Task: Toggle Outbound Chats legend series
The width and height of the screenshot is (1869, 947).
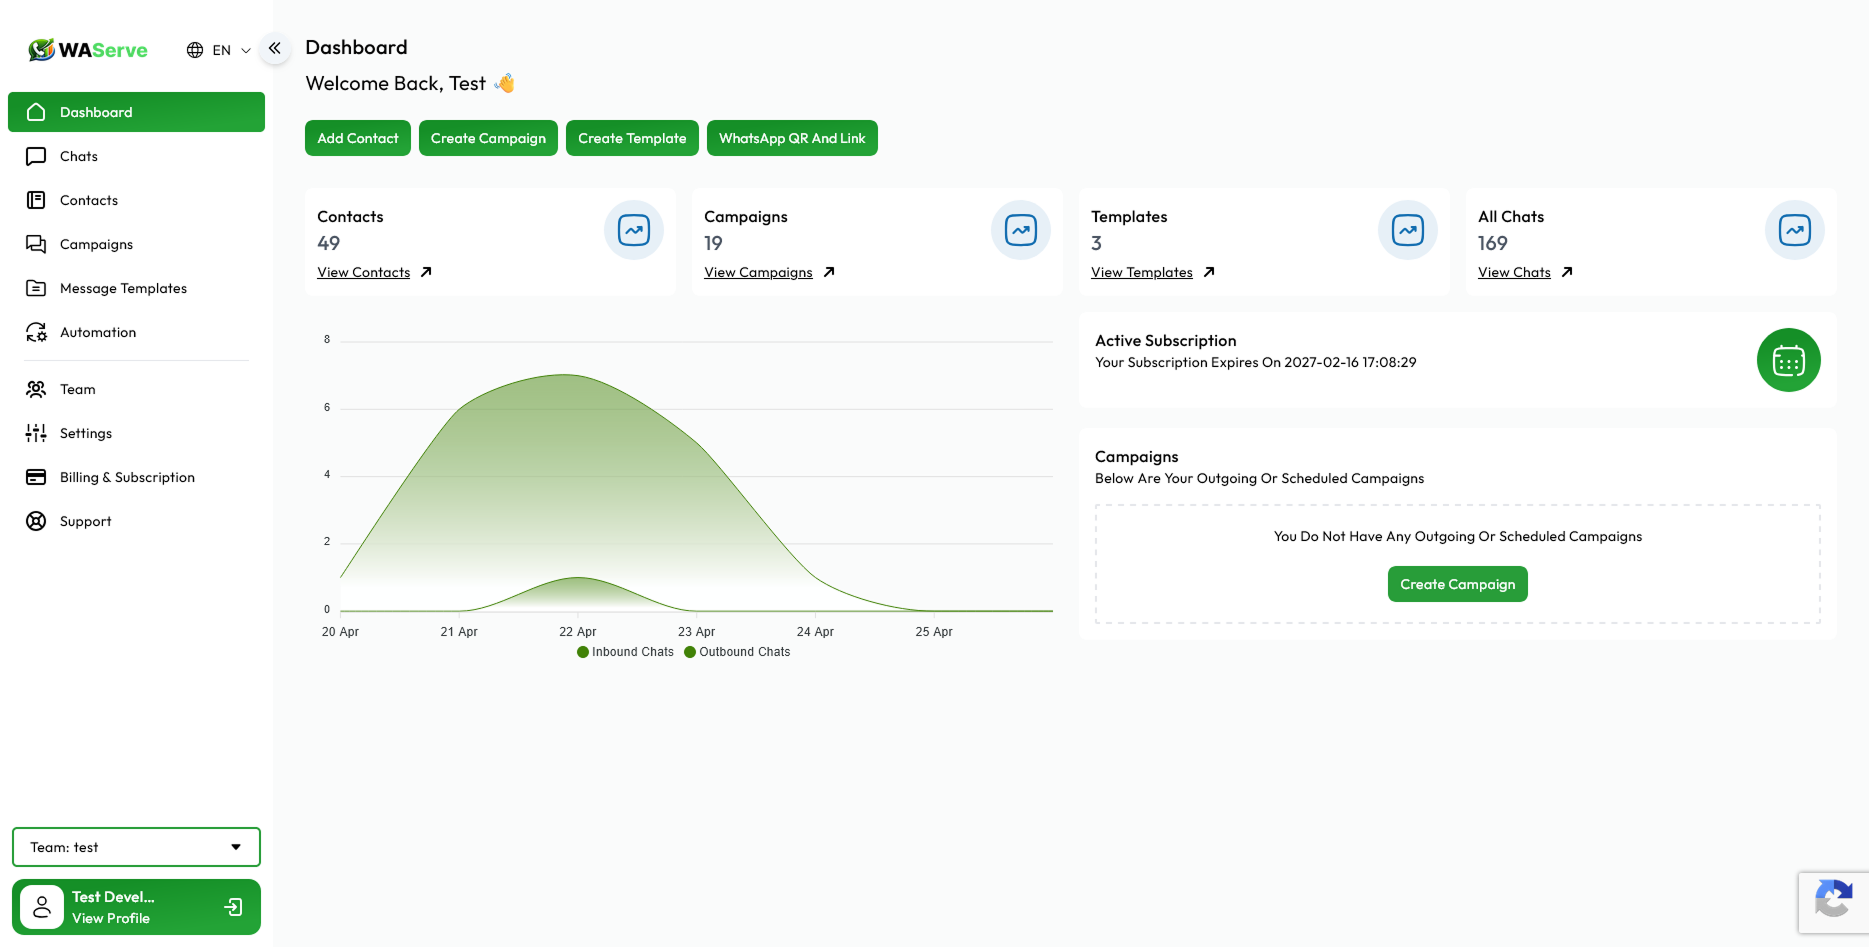Action: click(x=738, y=652)
